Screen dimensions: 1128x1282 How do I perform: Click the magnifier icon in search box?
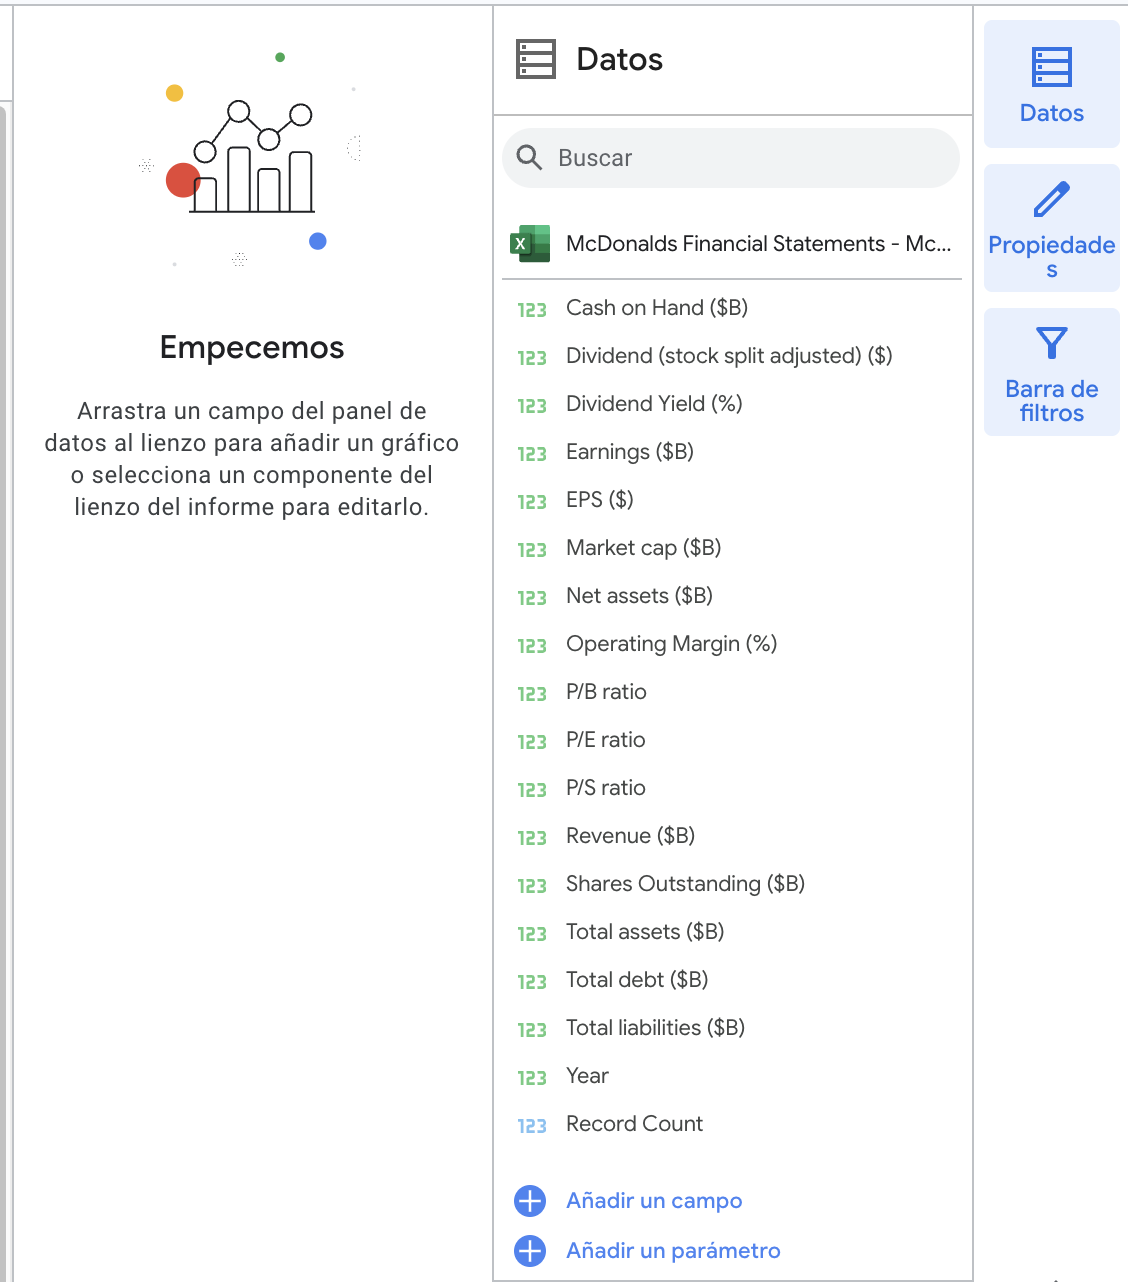529,158
